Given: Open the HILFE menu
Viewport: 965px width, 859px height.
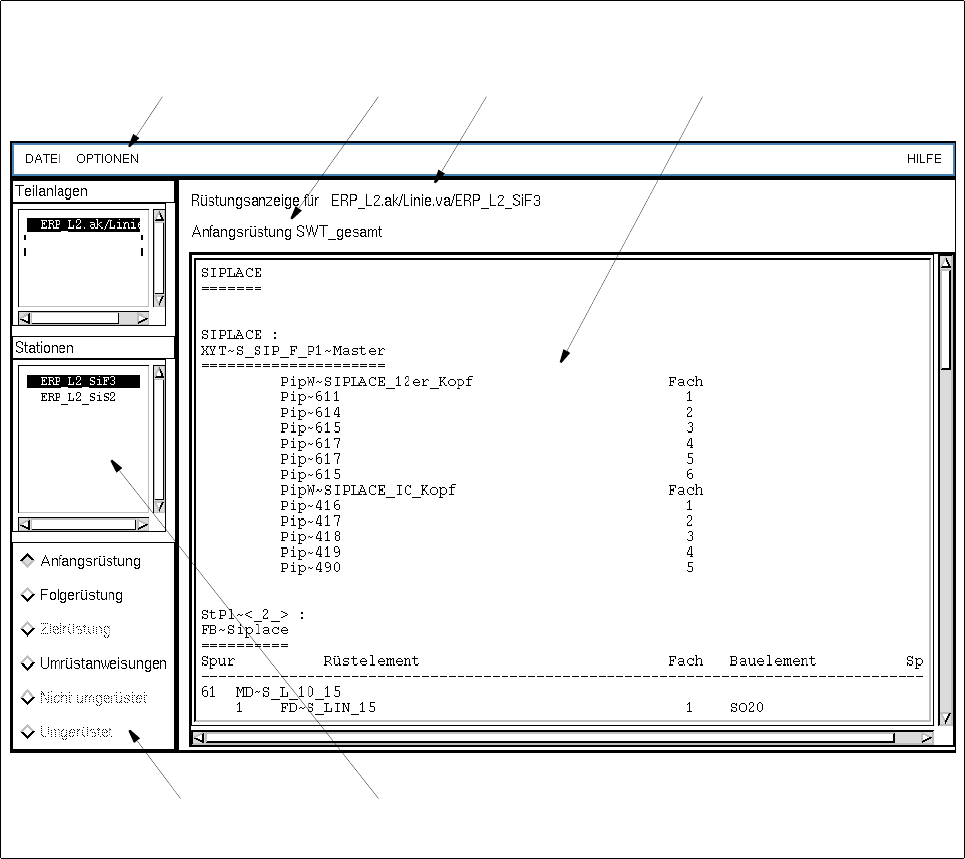Looking at the screenshot, I should pos(924,159).
